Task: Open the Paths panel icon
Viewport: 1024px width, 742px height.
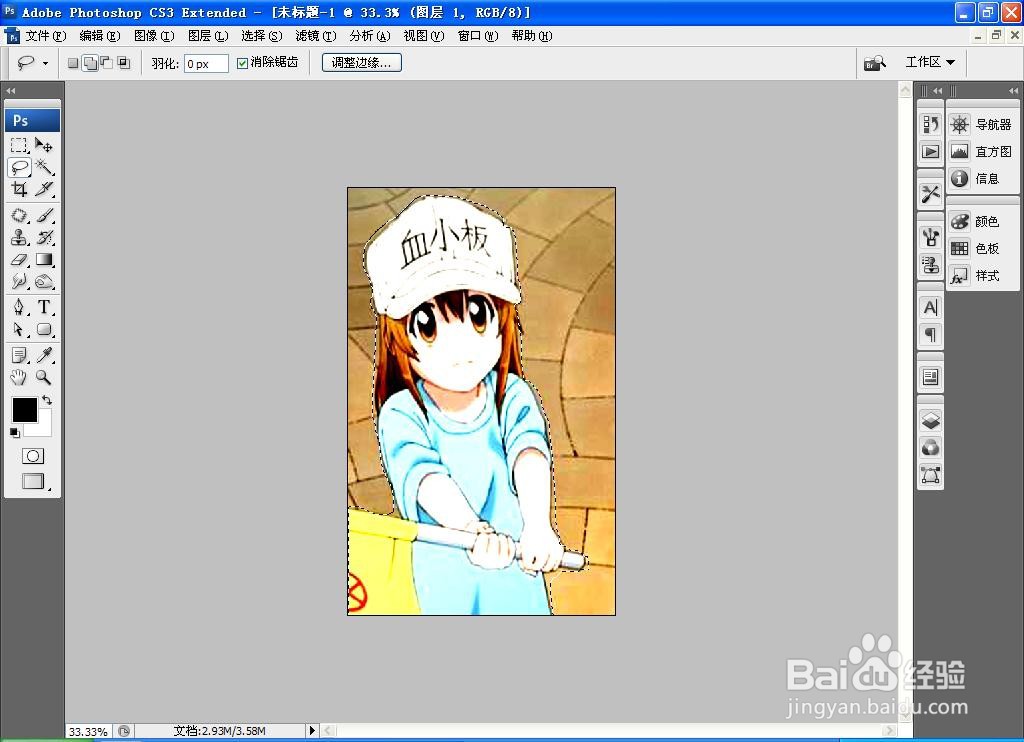Action: click(x=931, y=475)
